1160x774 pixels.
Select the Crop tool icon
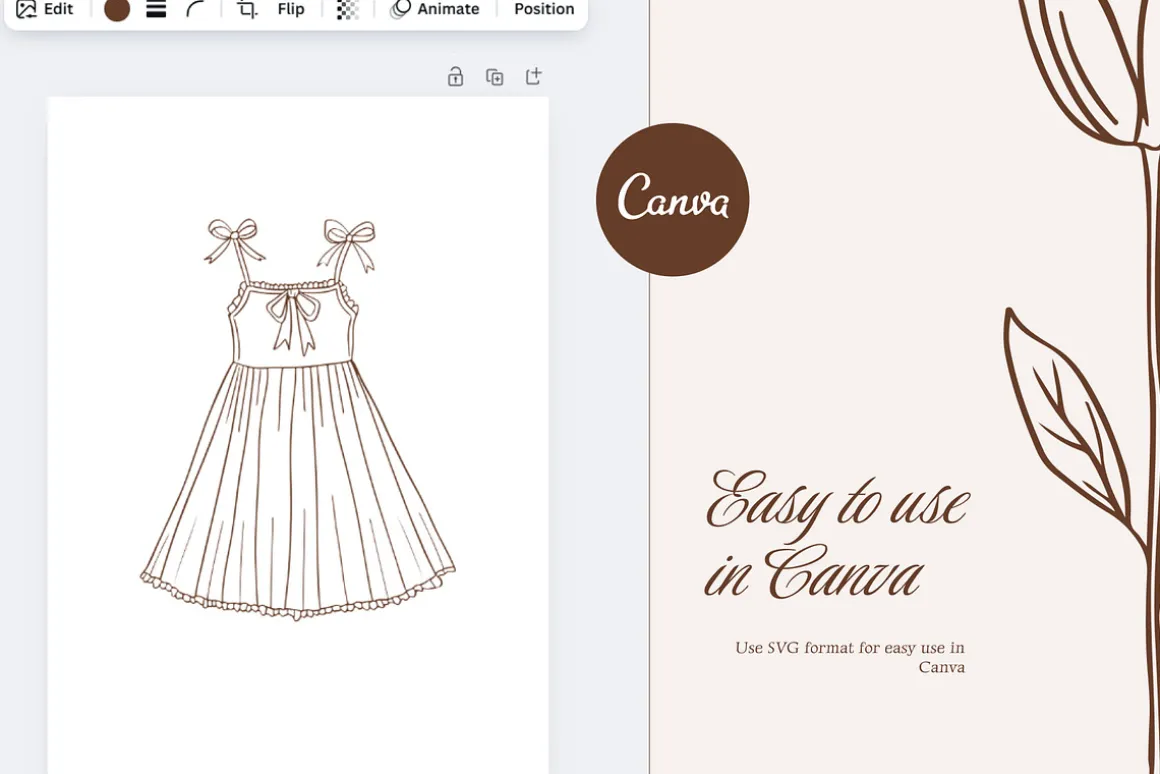pyautogui.click(x=247, y=9)
